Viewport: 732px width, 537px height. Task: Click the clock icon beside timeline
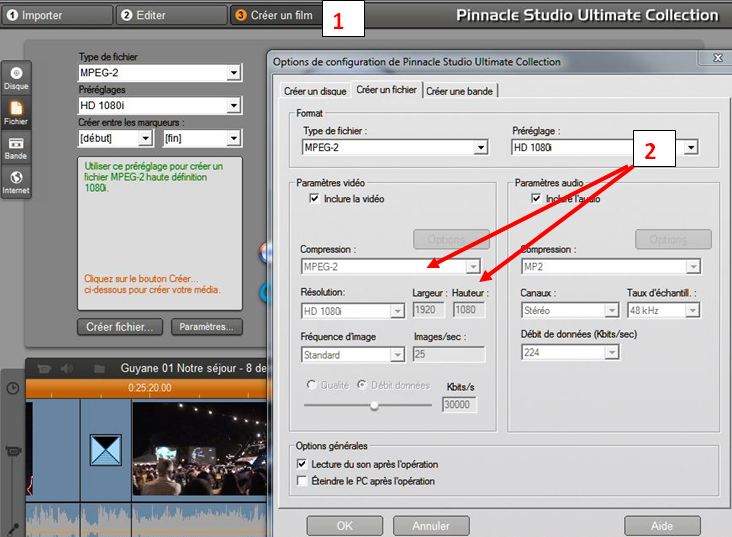[13, 388]
